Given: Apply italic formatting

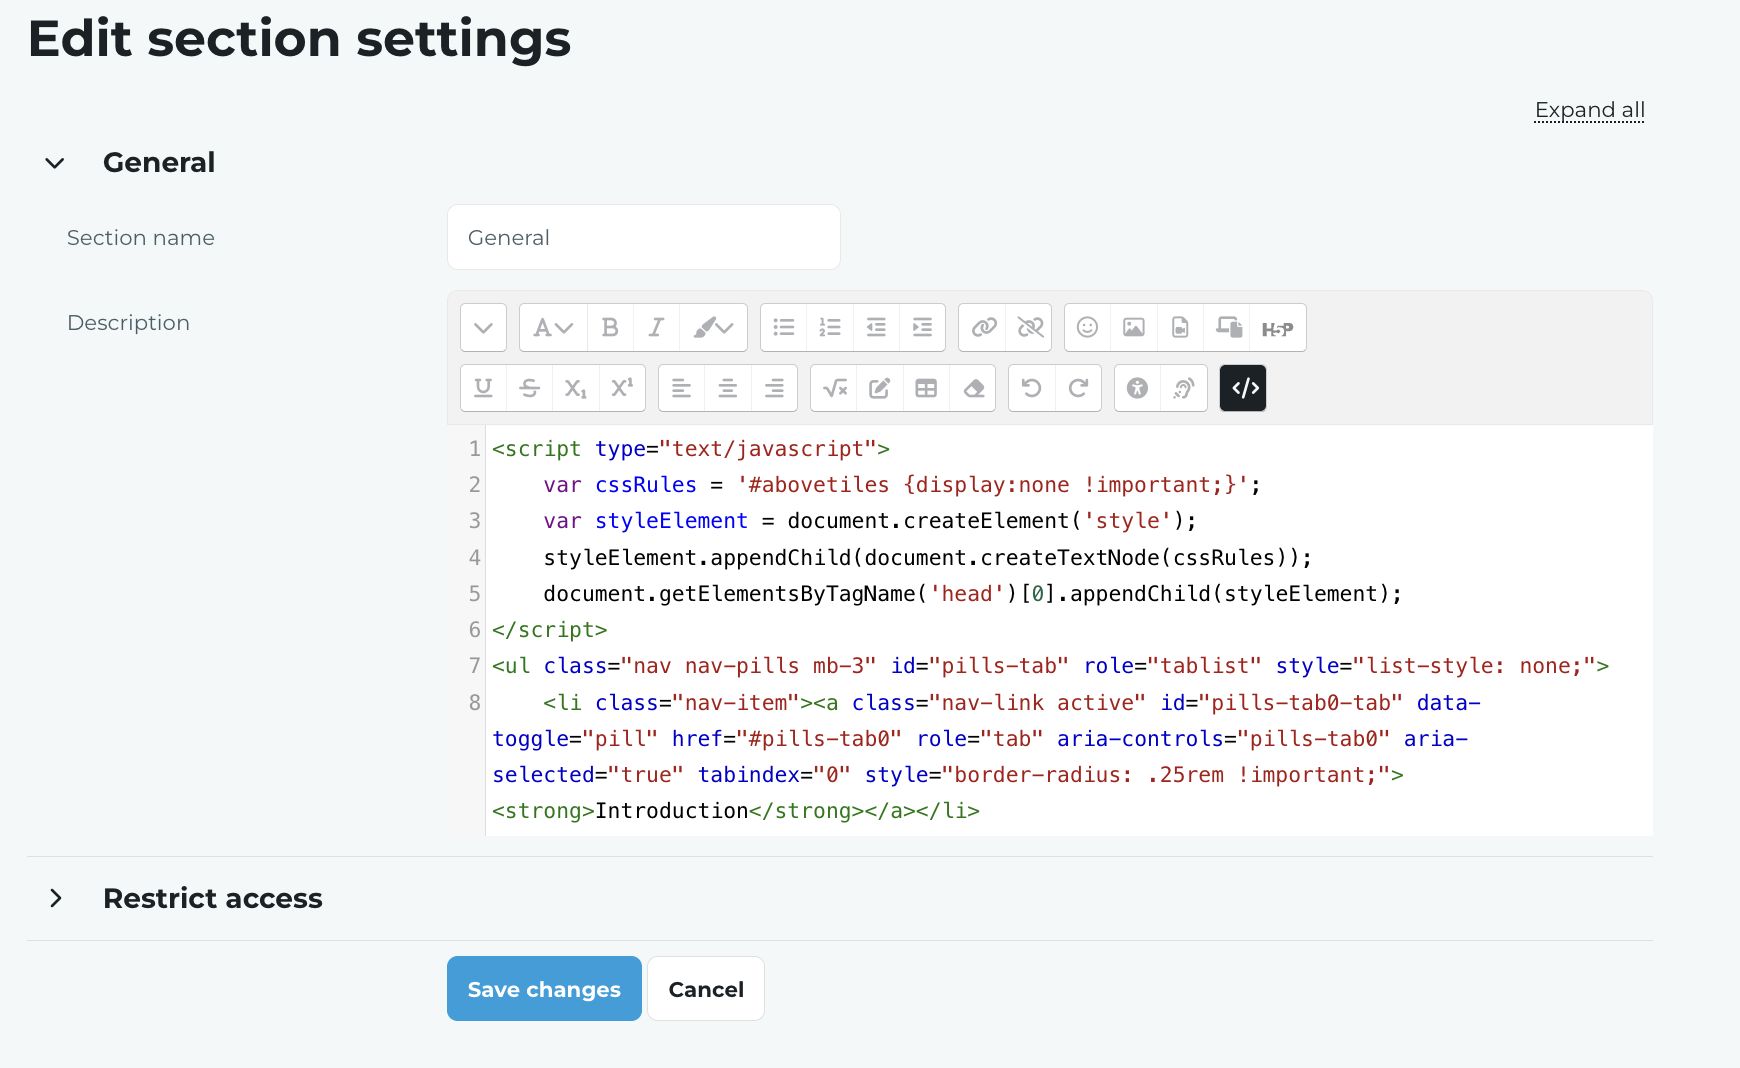Looking at the screenshot, I should point(656,328).
